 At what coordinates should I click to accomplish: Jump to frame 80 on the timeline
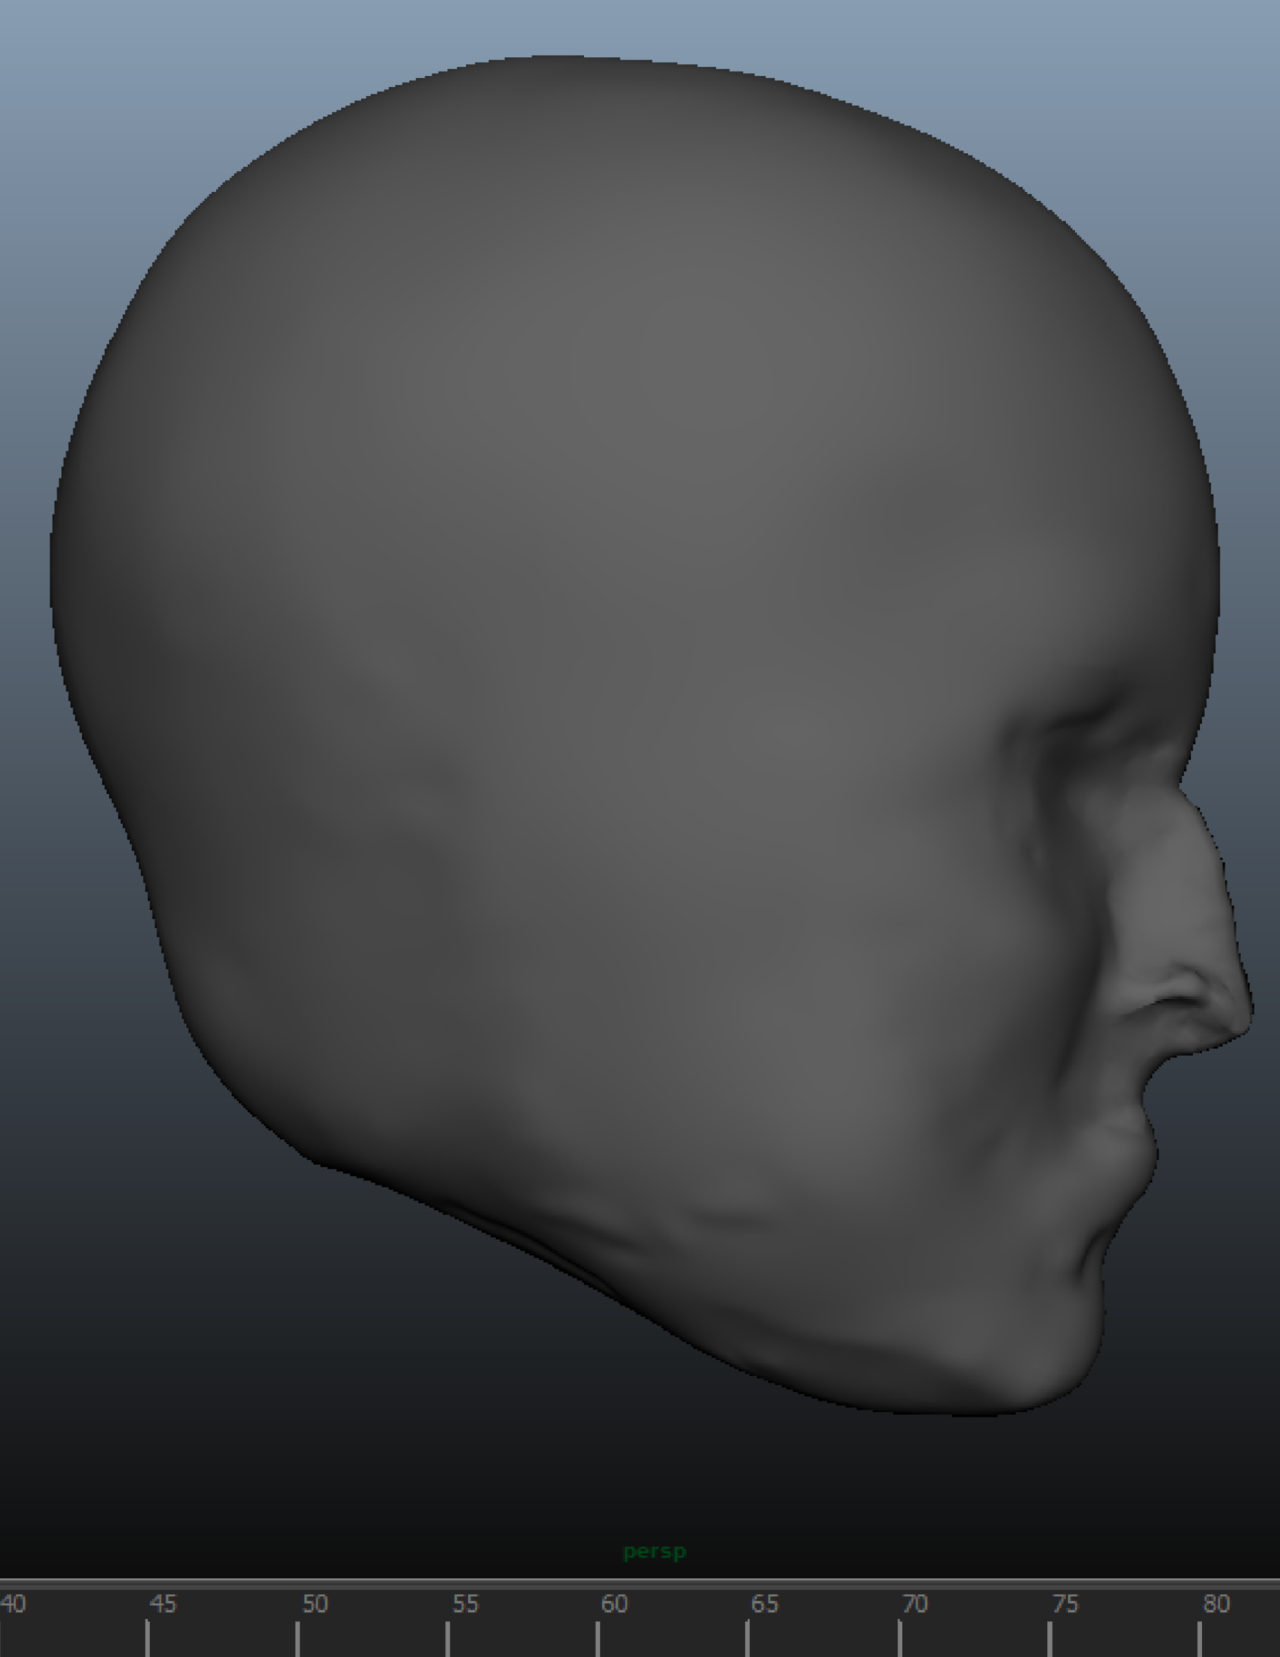tap(1216, 1604)
